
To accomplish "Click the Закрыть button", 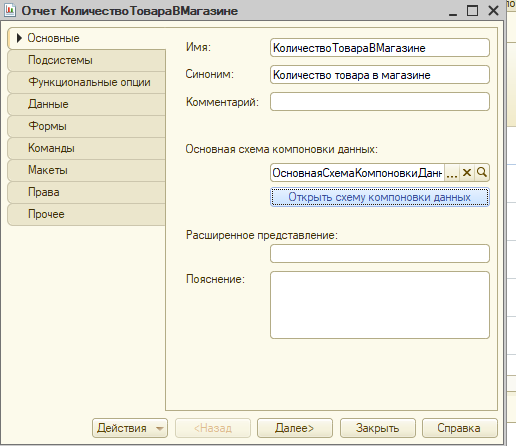I will tap(378, 428).
